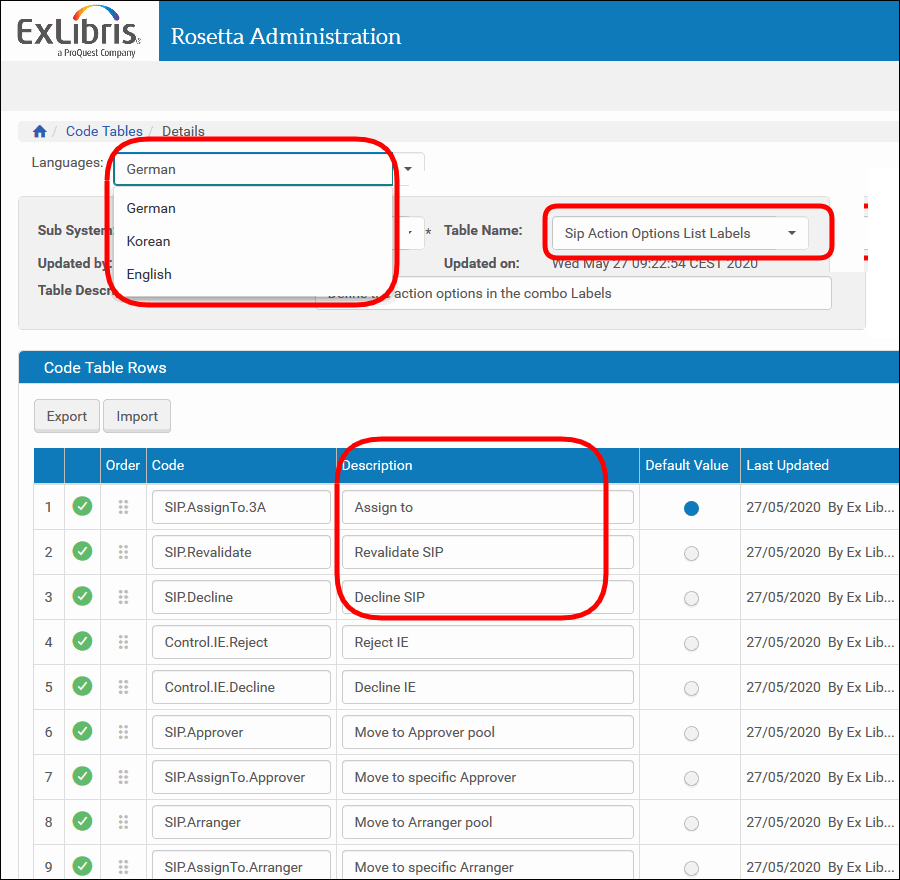Select default value radio for SIP.Approver
900x880 pixels.
pos(691,733)
